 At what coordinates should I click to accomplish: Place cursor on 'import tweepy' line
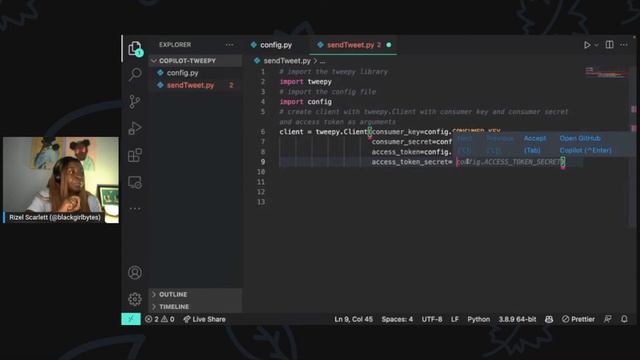click(x=305, y=82)
